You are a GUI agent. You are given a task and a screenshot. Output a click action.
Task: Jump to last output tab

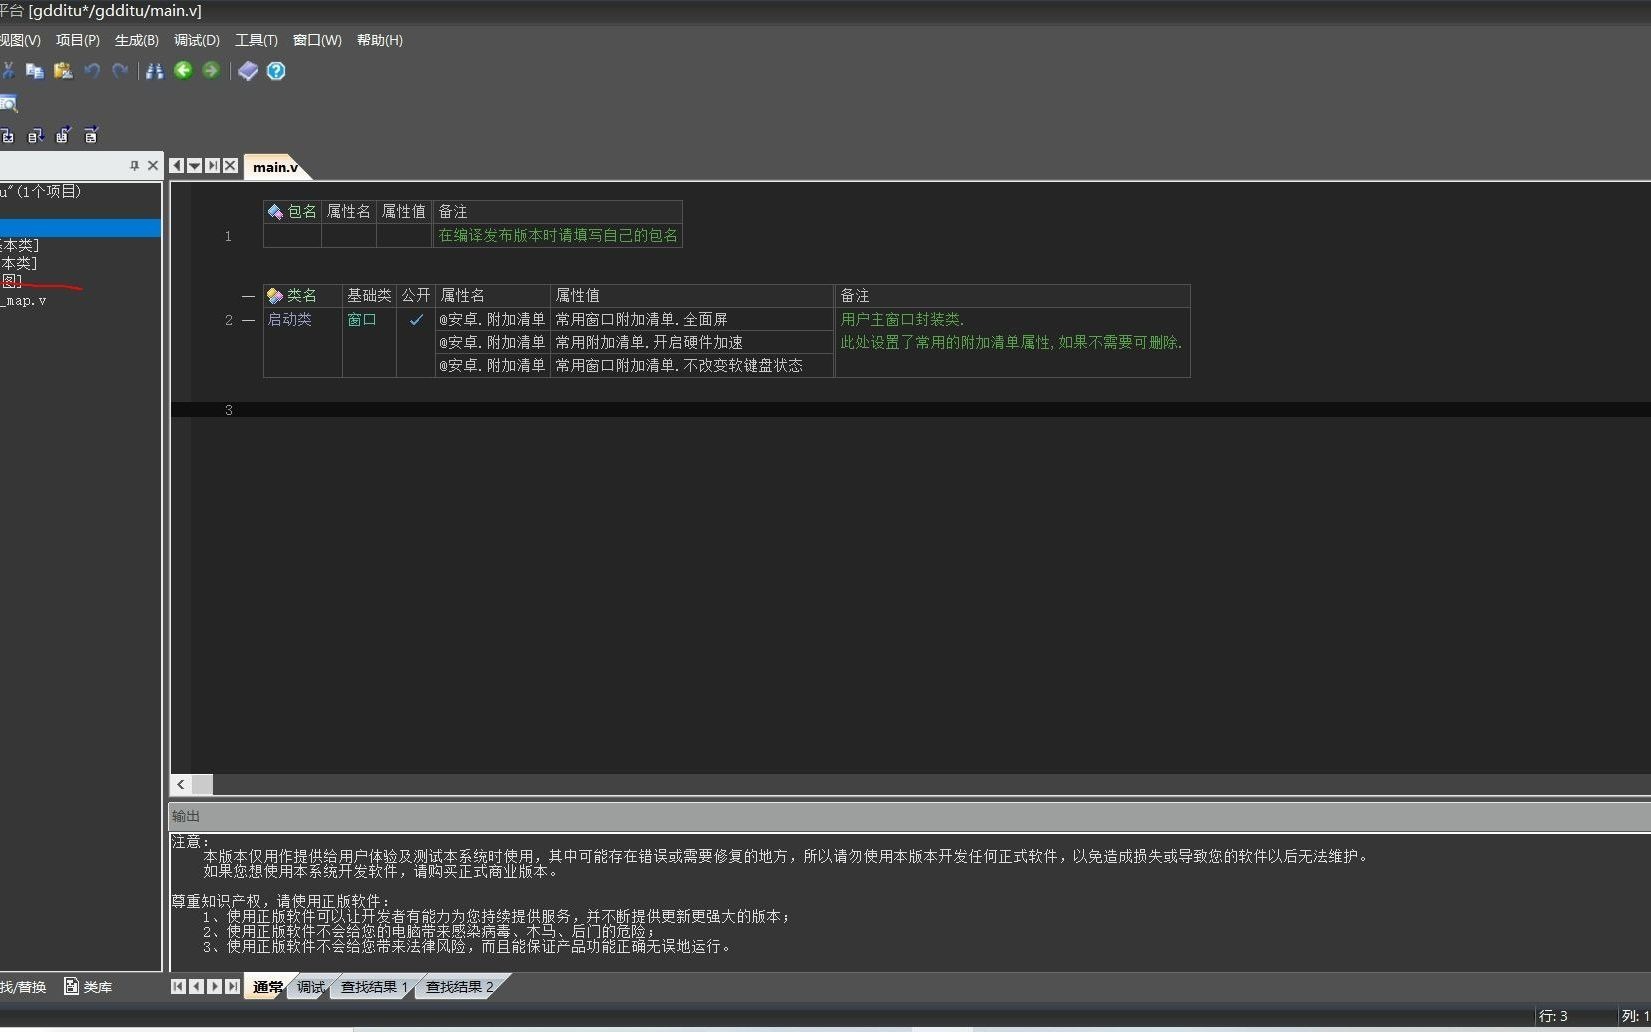pos(232,987)
